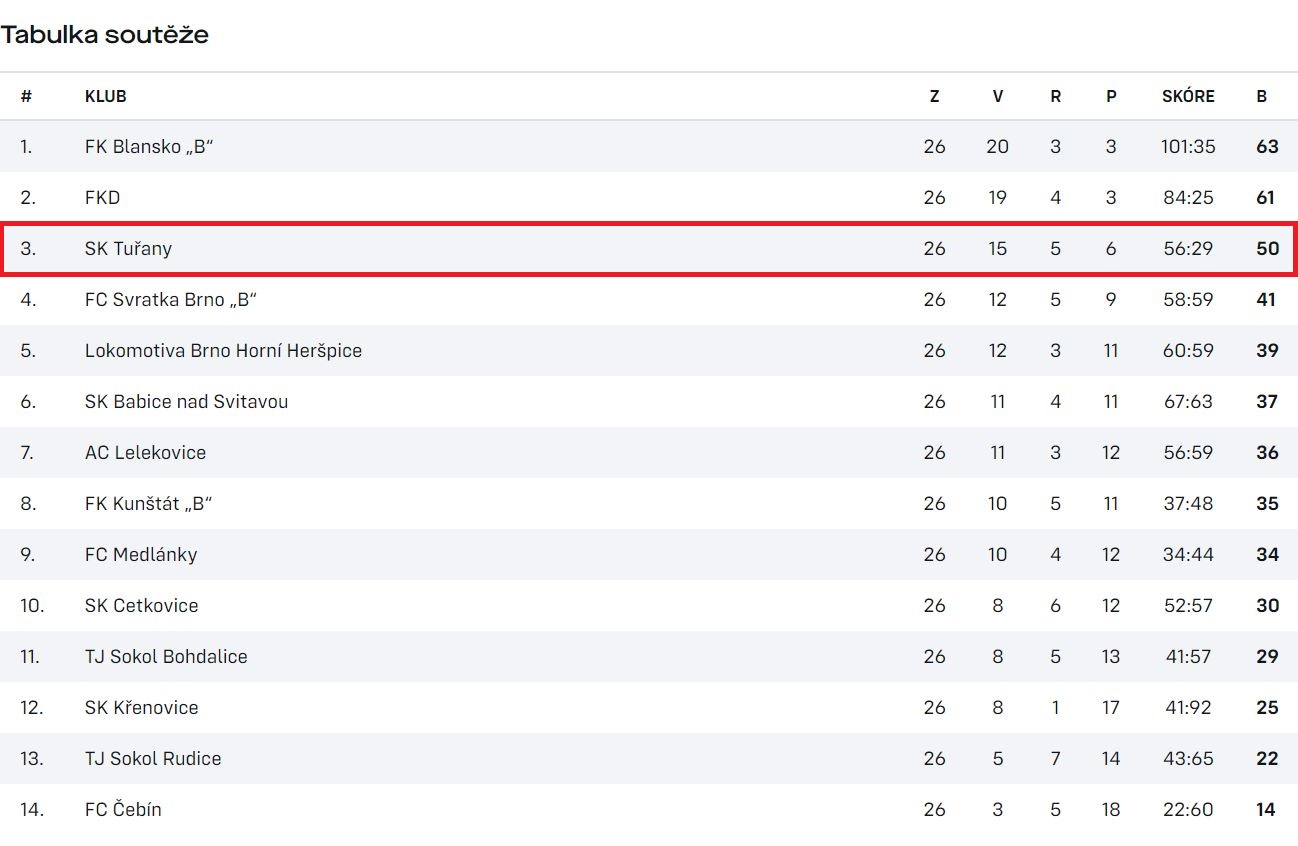The height and width of the screenshot is (846, 1298).
Task: Click the FKD club name
Action: tap(102, 198)
